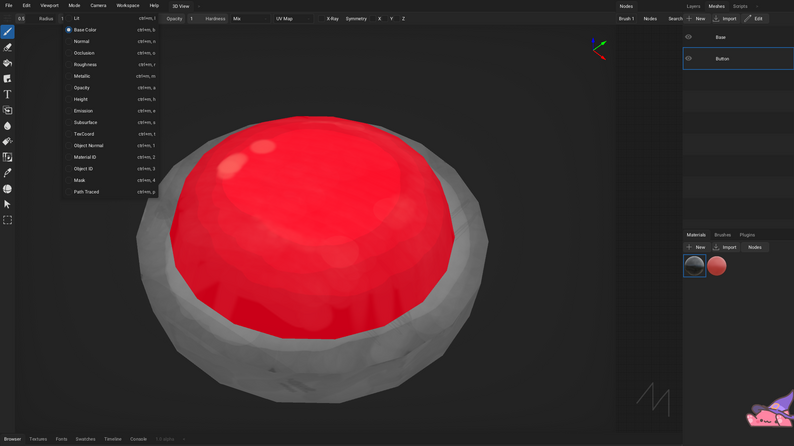Open the Workspace menu
The height and width of the screenshot is (446, 794).
(x=128, y=6)
